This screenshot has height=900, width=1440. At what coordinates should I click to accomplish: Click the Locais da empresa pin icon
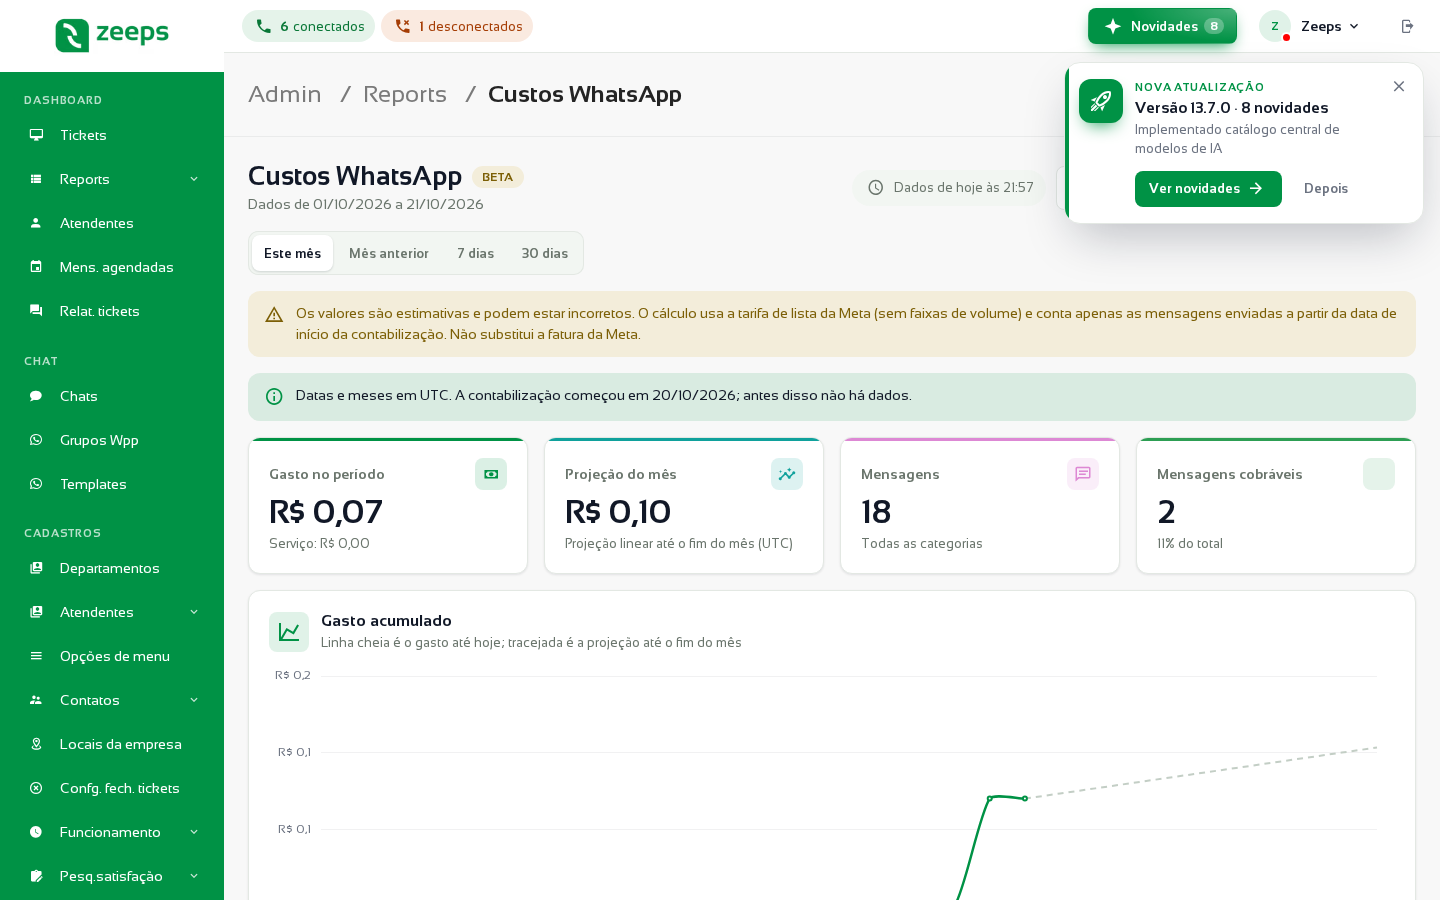36,744
